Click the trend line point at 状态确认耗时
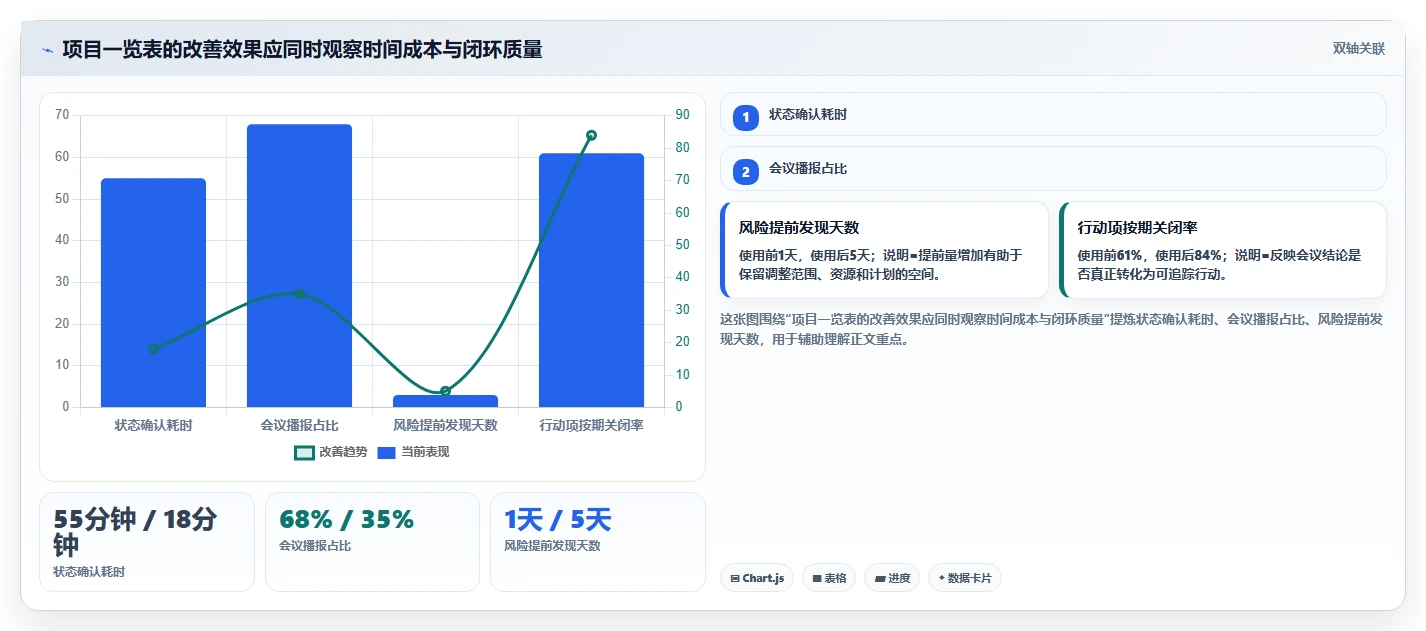The width and height of the screenshot is (1426, 631). click(x=153, y=349)
